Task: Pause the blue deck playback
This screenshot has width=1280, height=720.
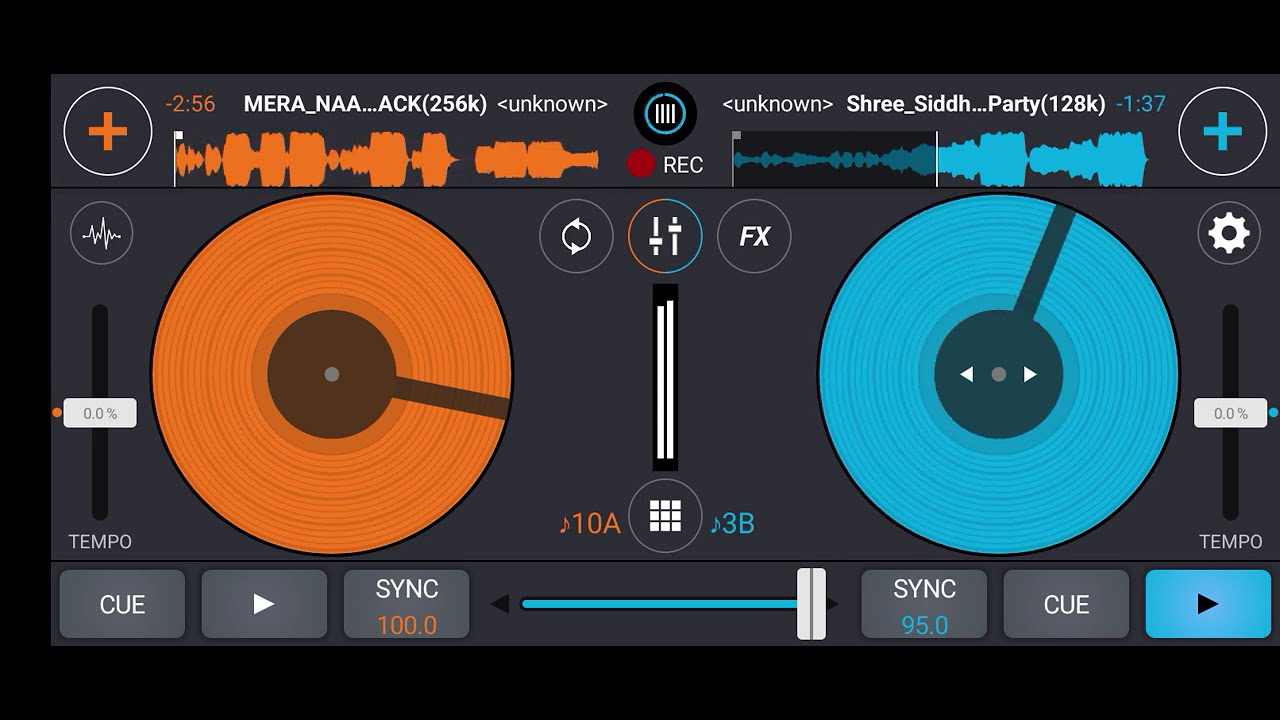Action: click(x=1208, y=604)
